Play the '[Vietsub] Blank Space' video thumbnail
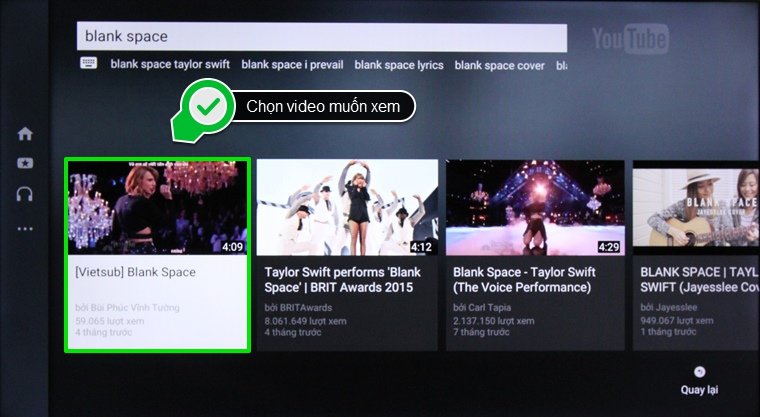The width and height of the screenshot is (760, 417). coord(157,207)
